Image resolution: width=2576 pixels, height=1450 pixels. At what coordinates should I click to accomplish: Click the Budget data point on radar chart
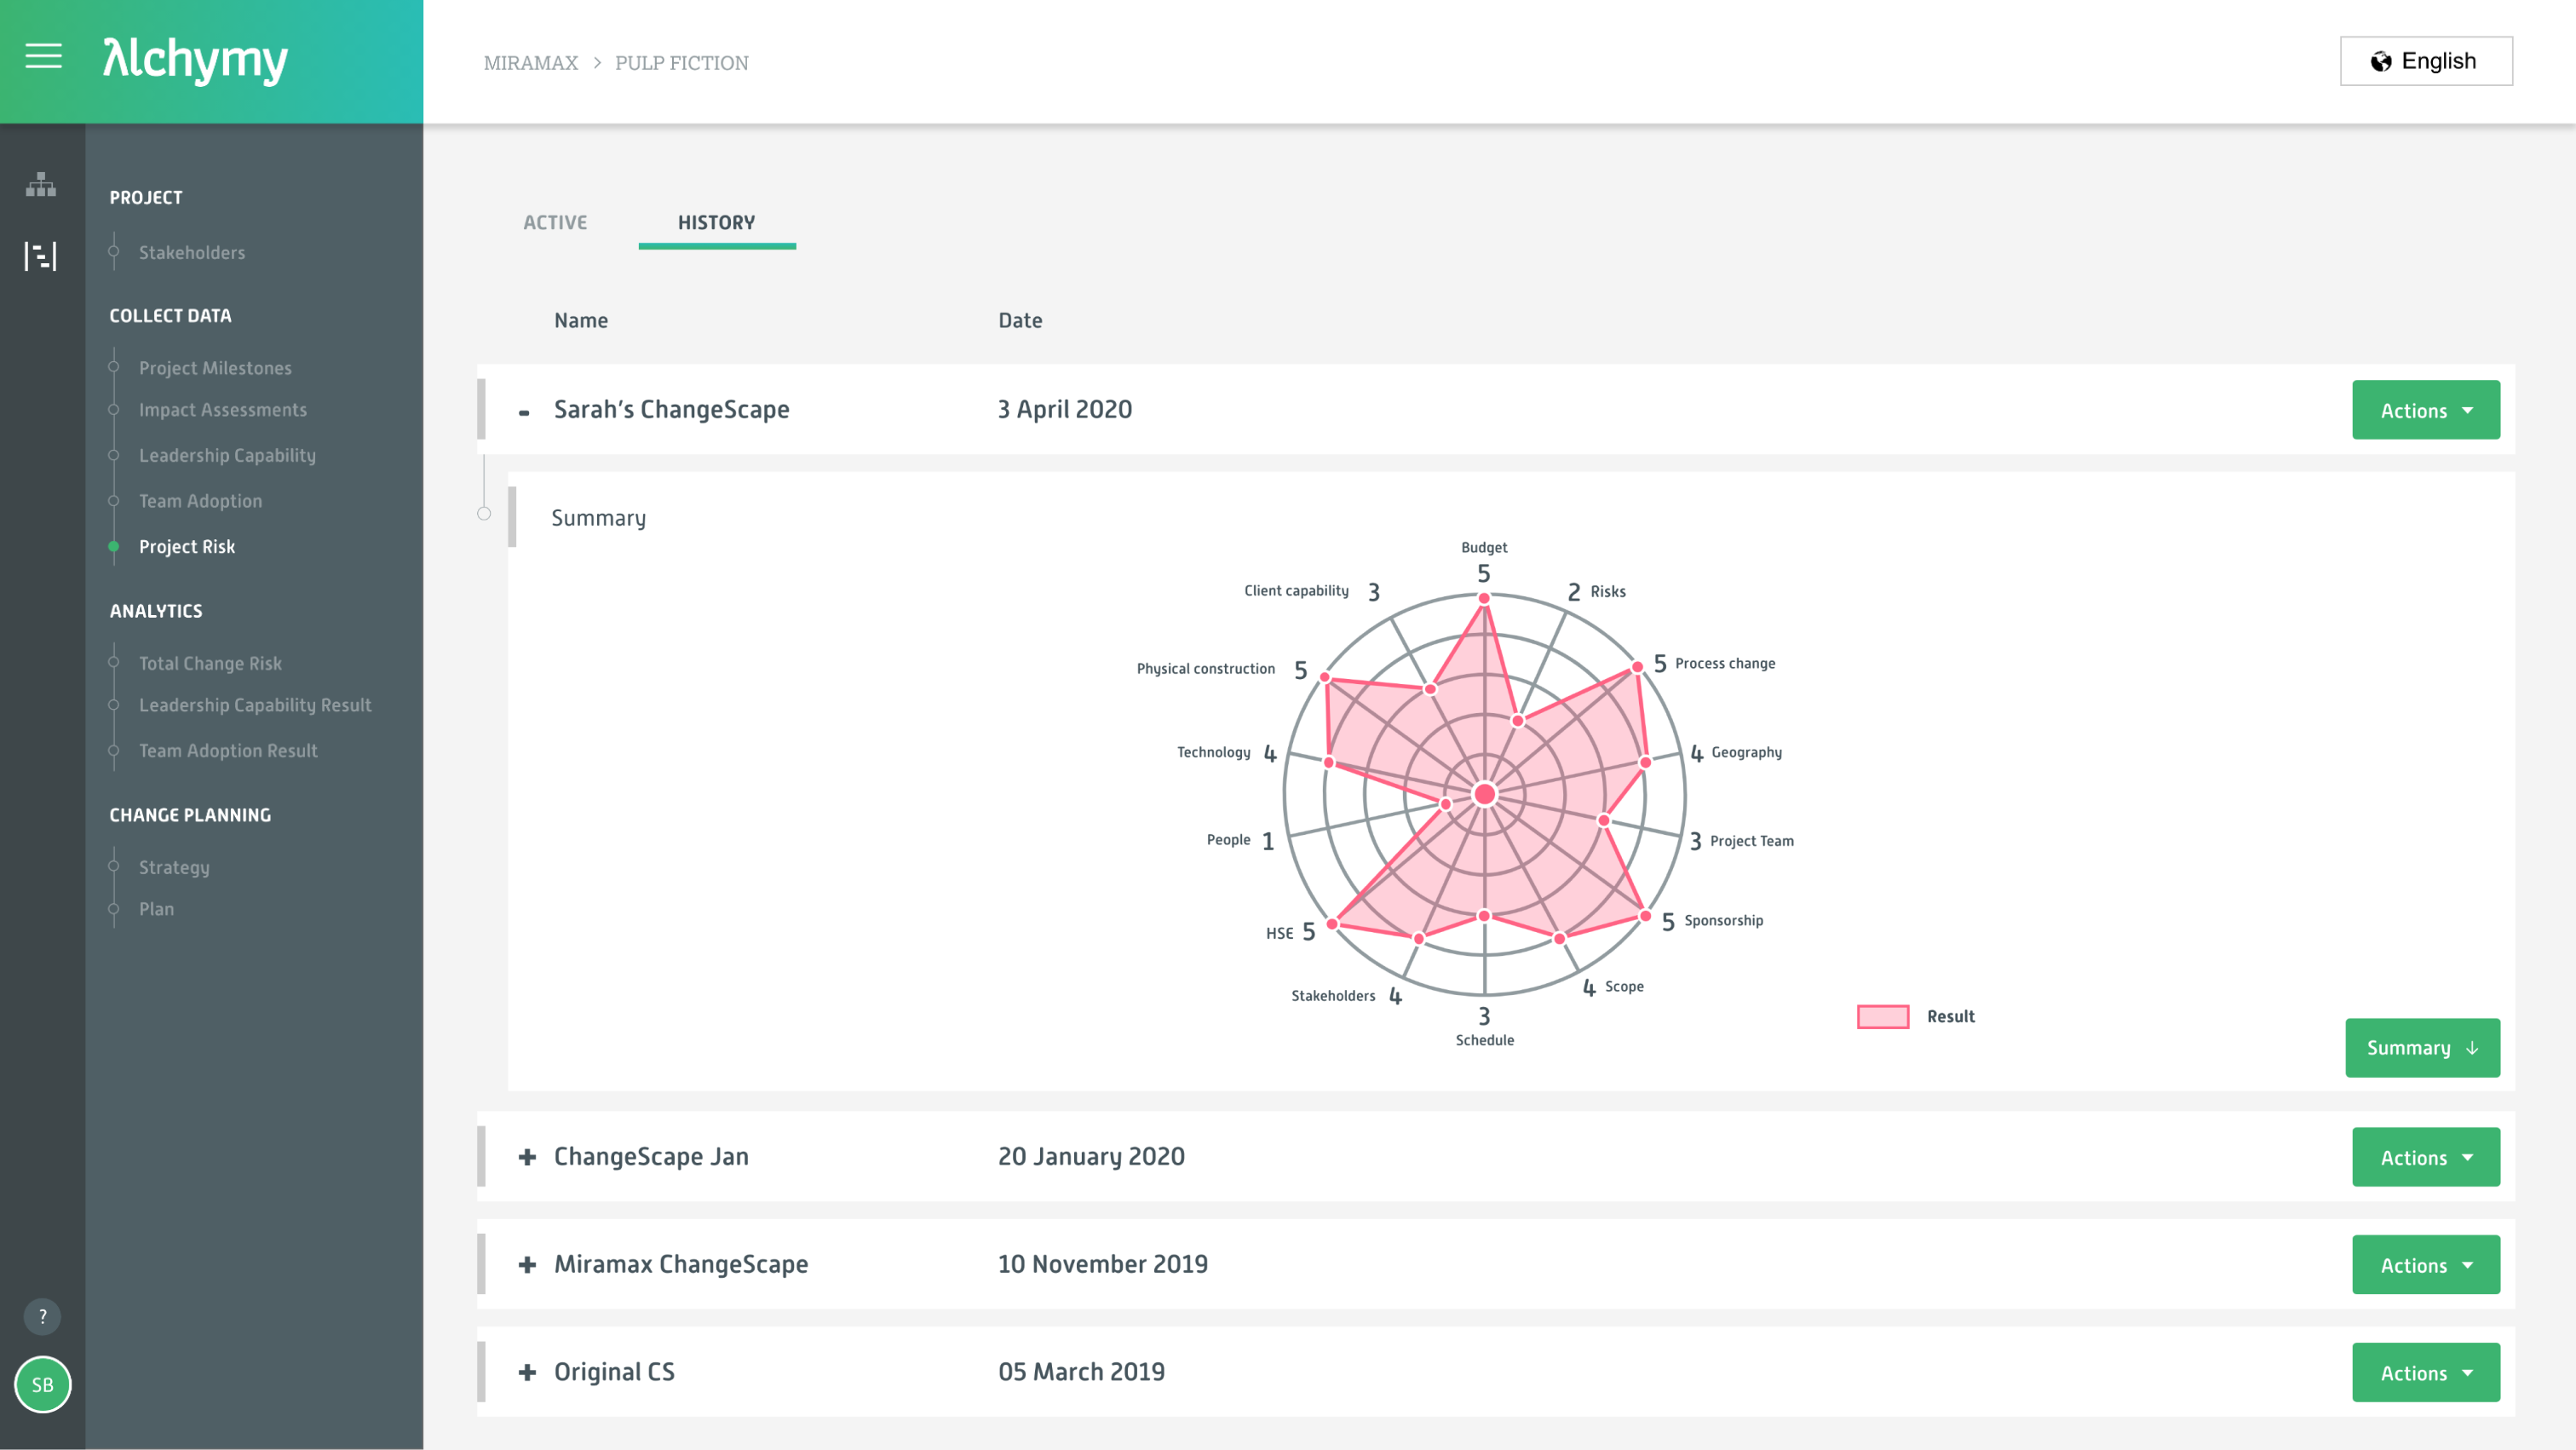click(1484, 598)
